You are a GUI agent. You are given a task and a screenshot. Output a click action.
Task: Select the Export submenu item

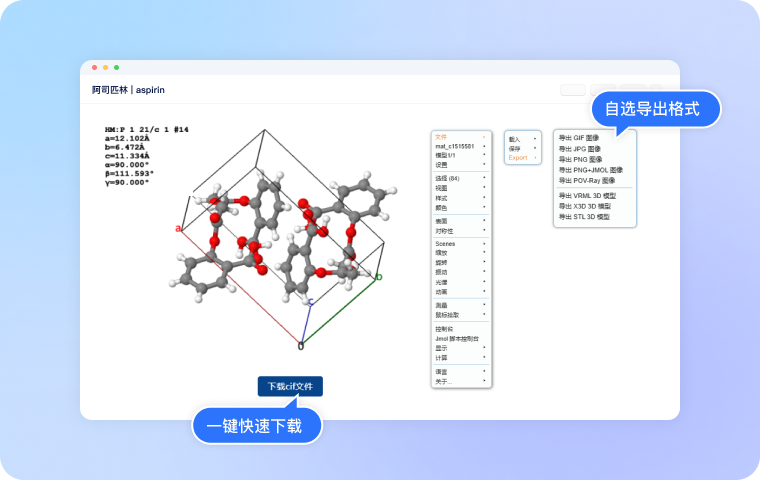pos(518,157)
